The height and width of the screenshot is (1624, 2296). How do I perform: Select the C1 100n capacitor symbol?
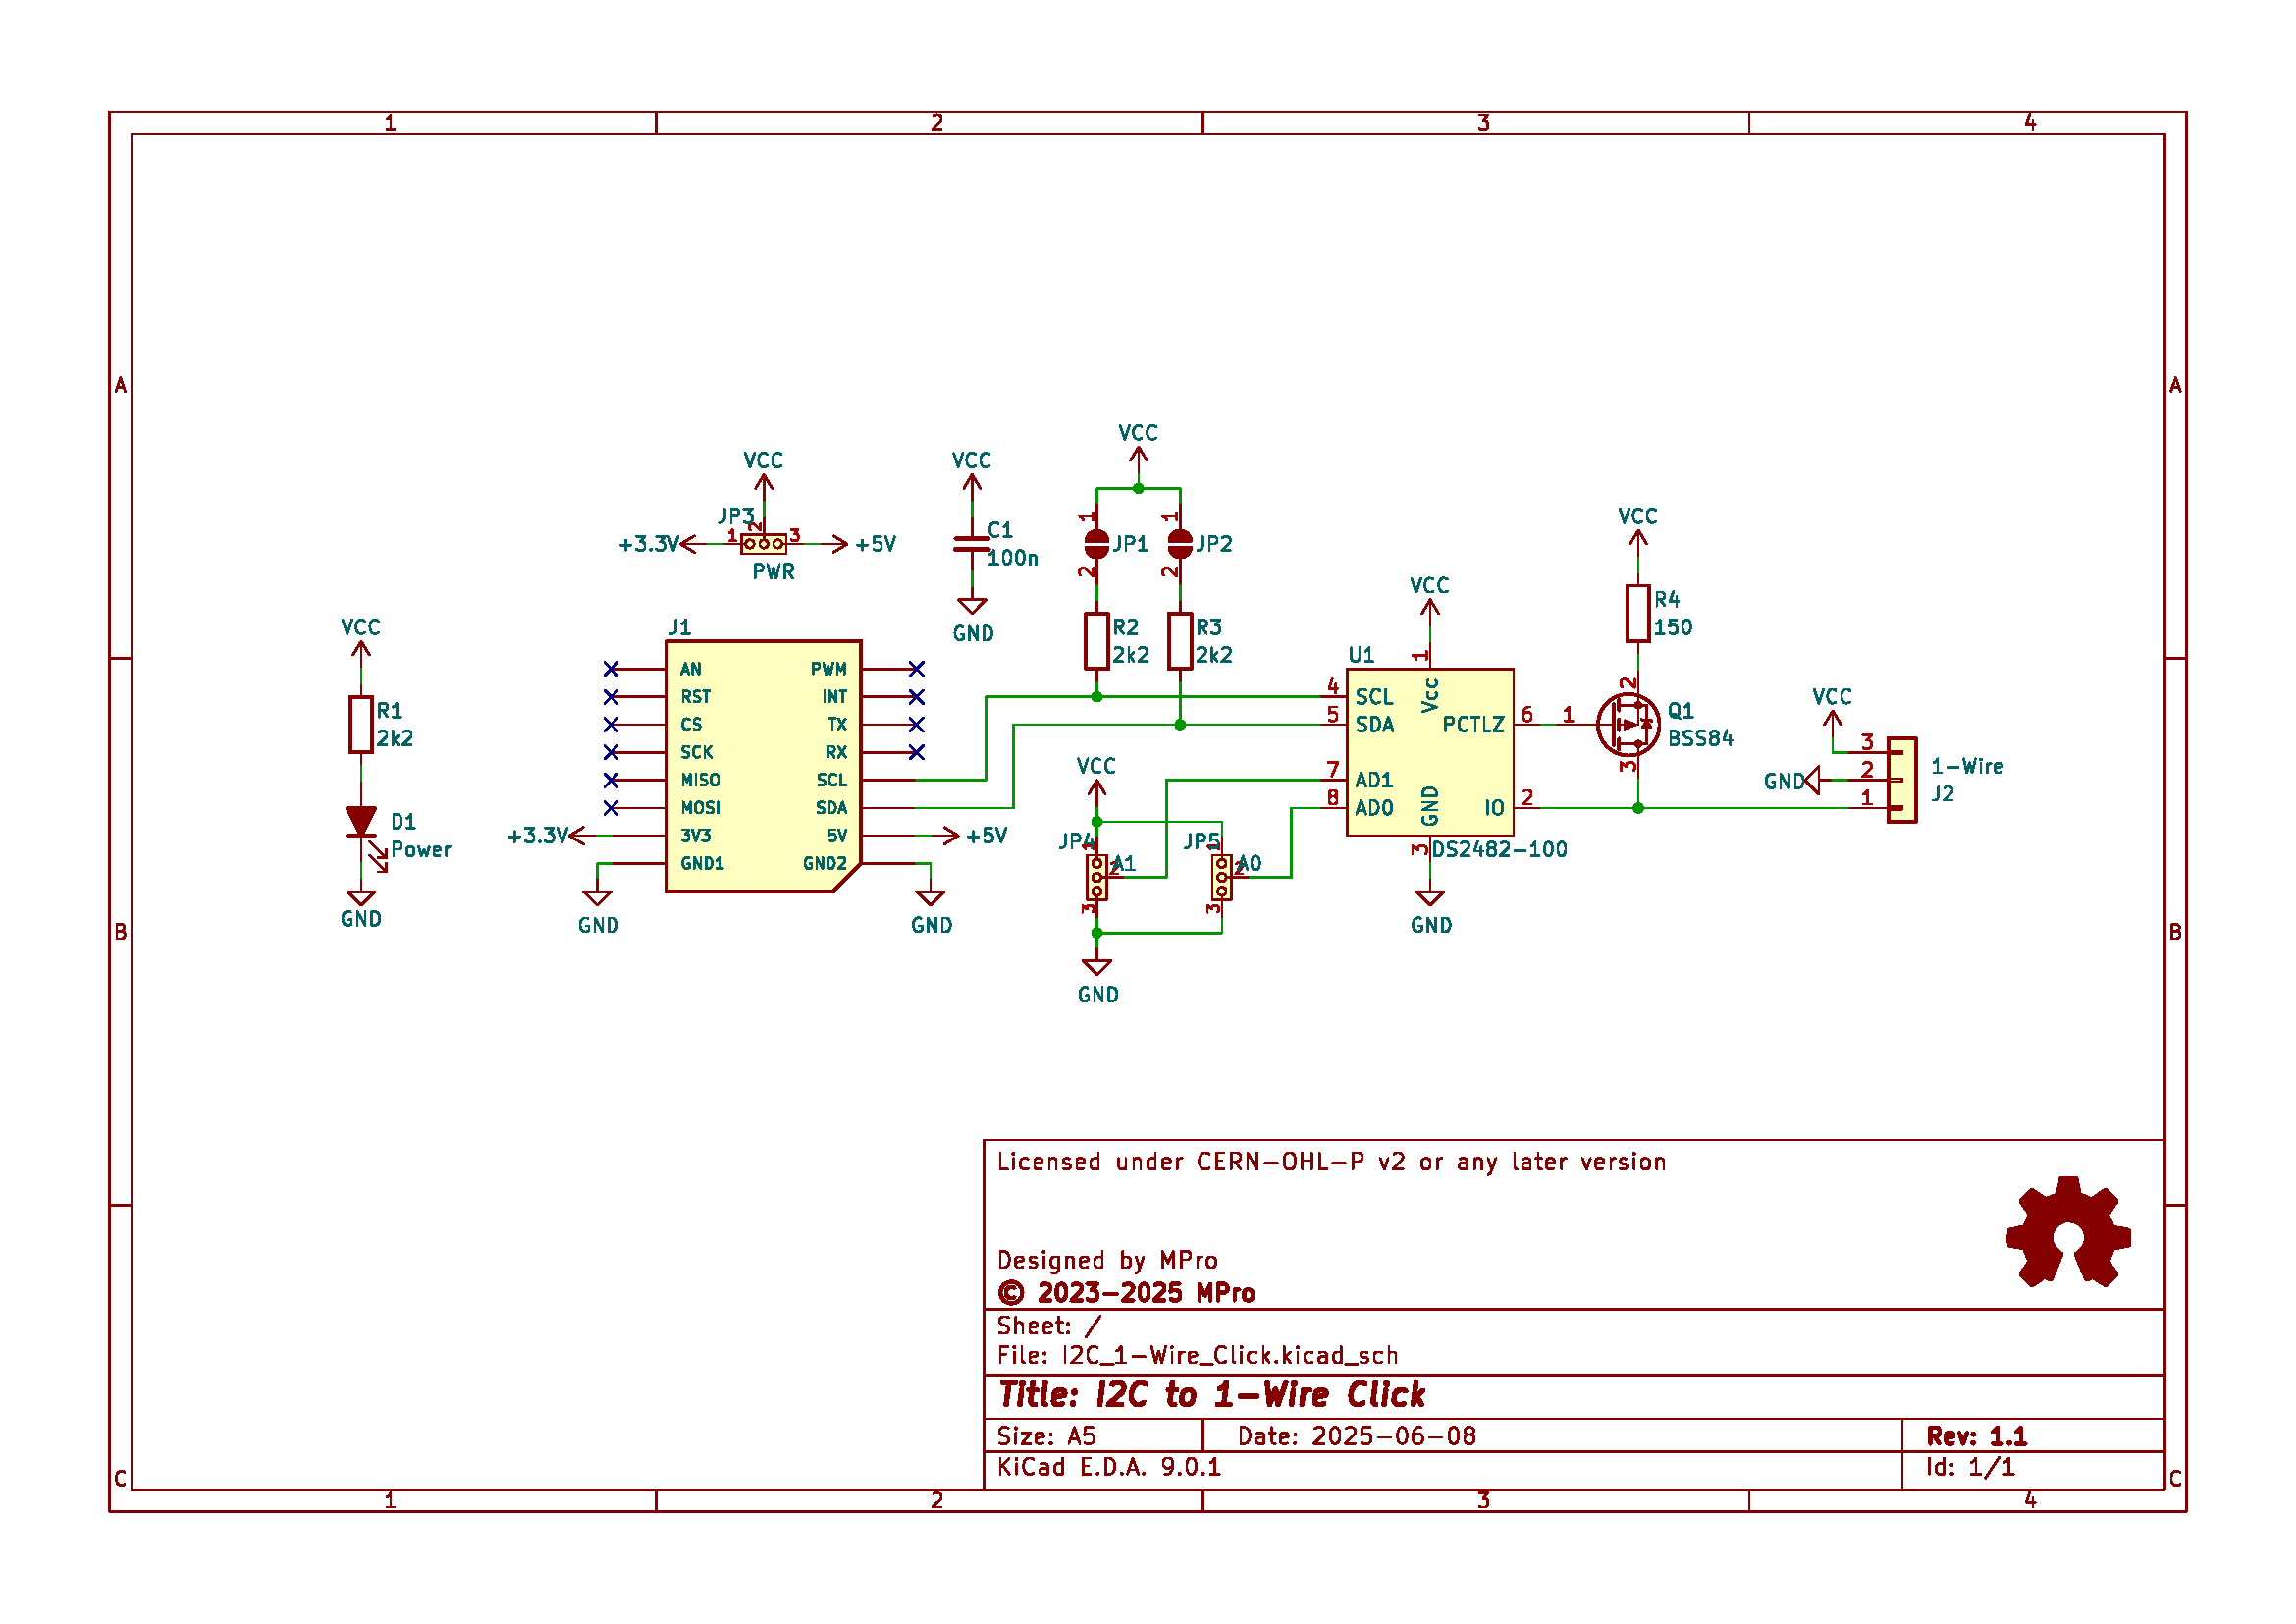(x=972, y=544)
